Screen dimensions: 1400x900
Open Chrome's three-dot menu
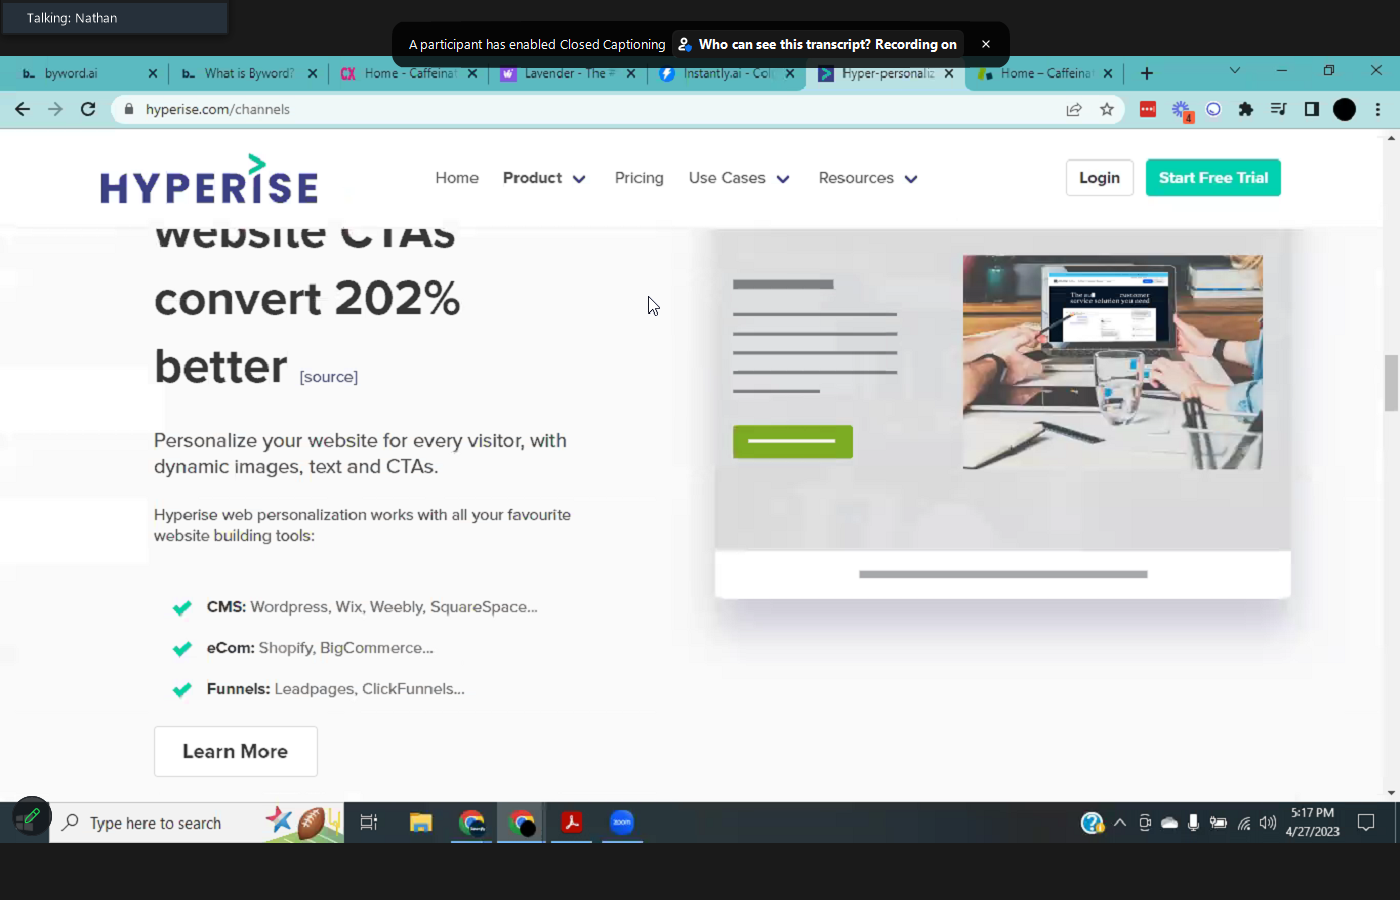1377,109
